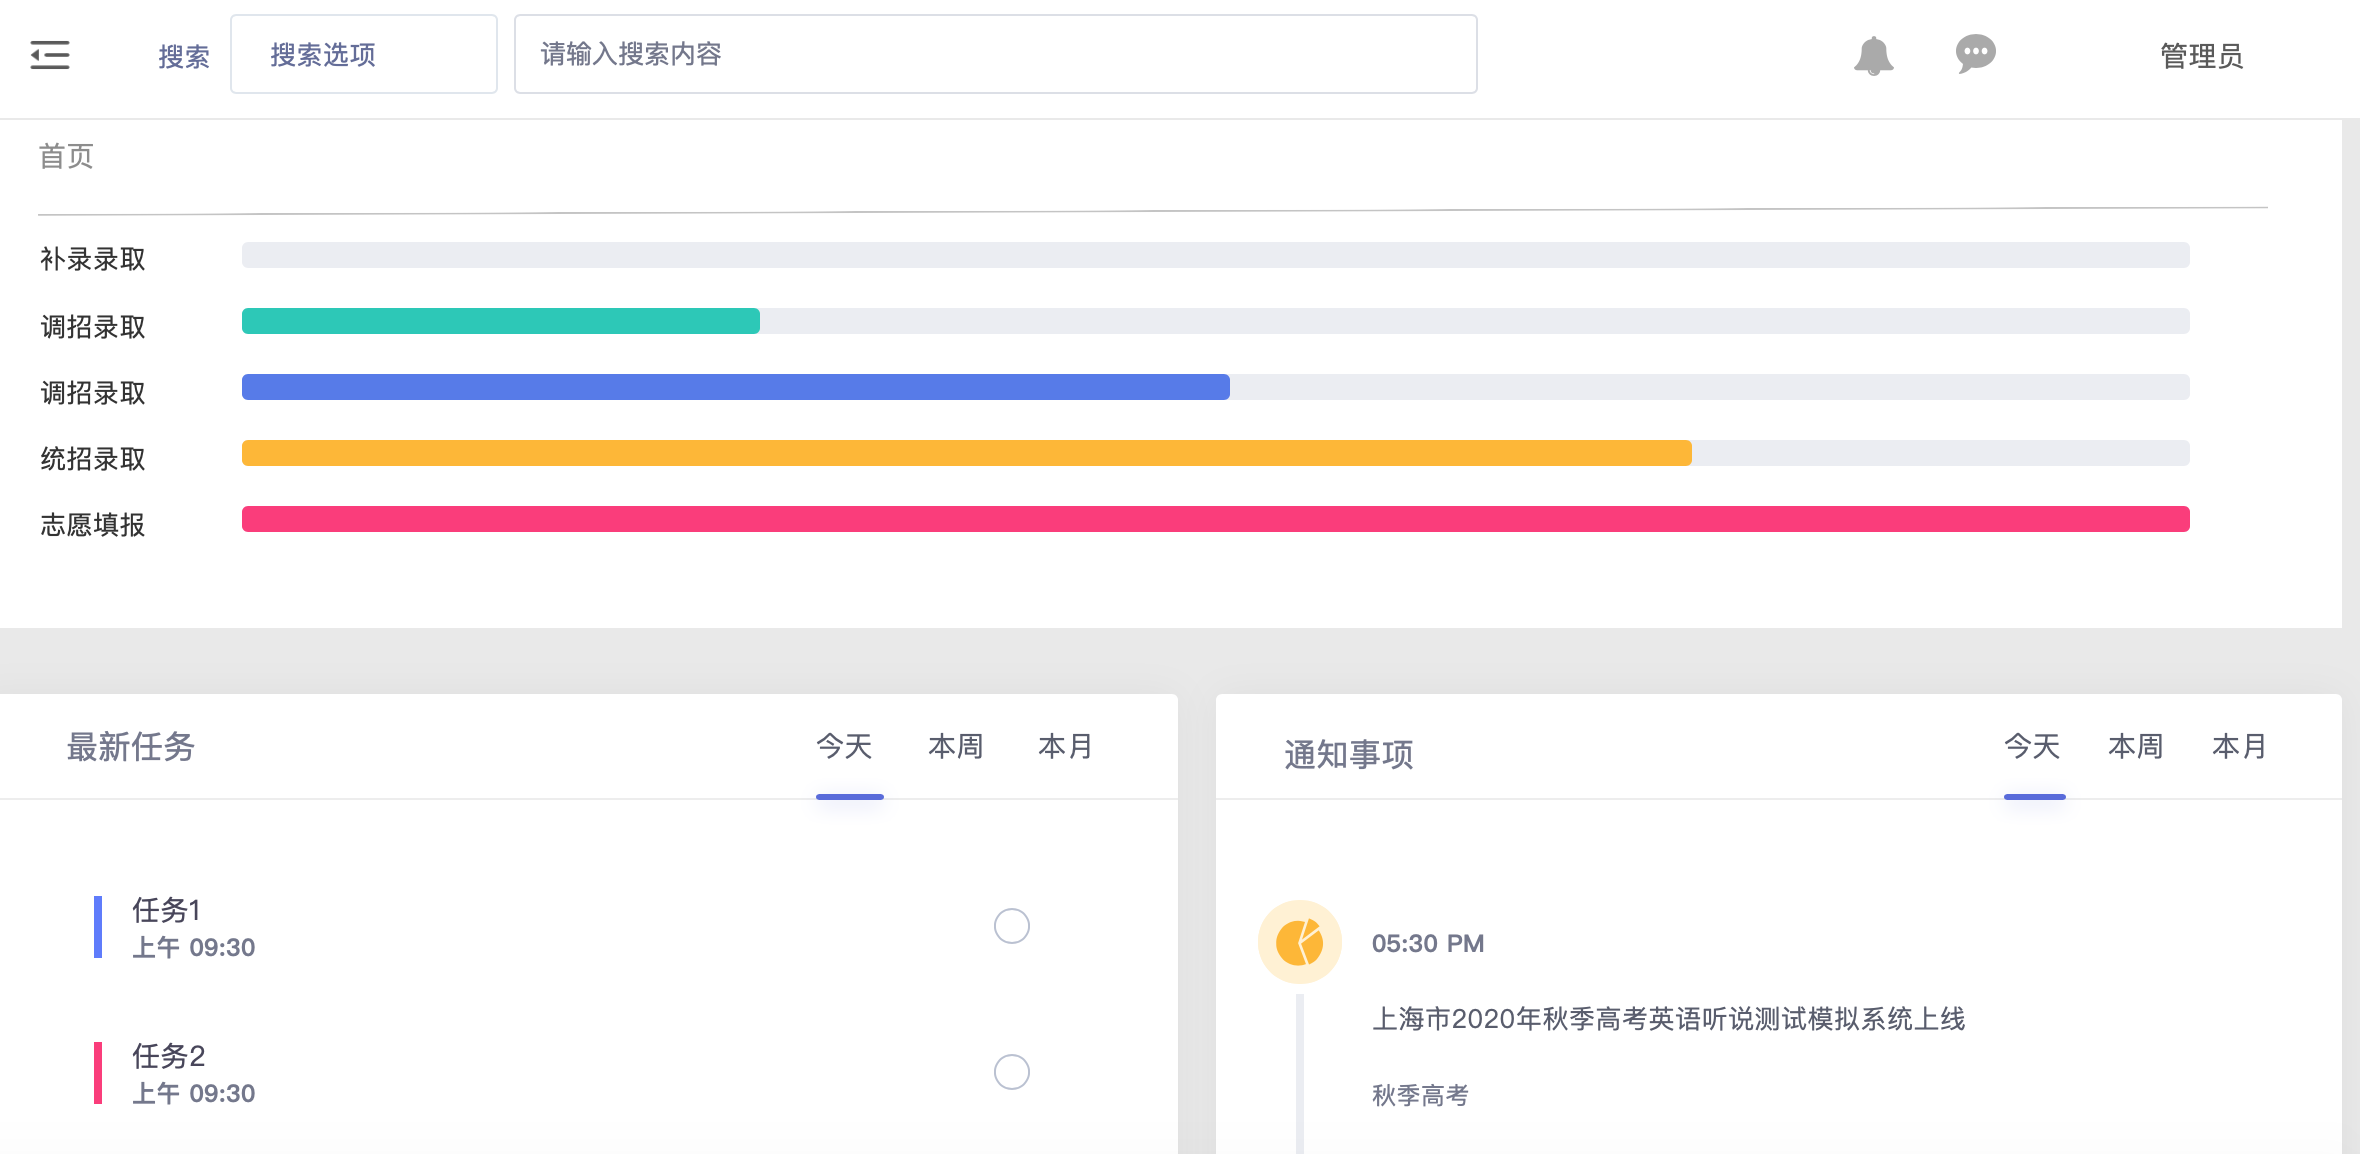The width and height of the screenshot is (2360, 1154).
Task: Open messages via the chat bubble icon
Action: pyautogui.click(x=1975, y=54)
